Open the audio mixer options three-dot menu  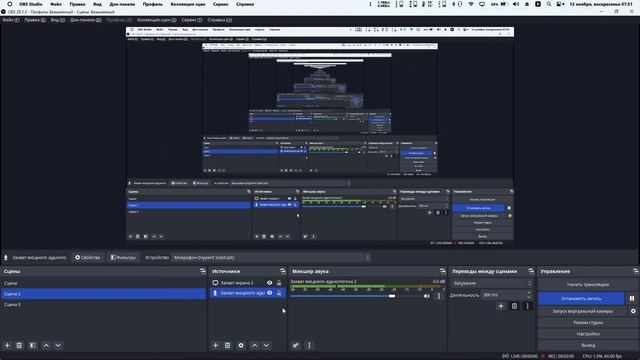click(x=309, y=345)
